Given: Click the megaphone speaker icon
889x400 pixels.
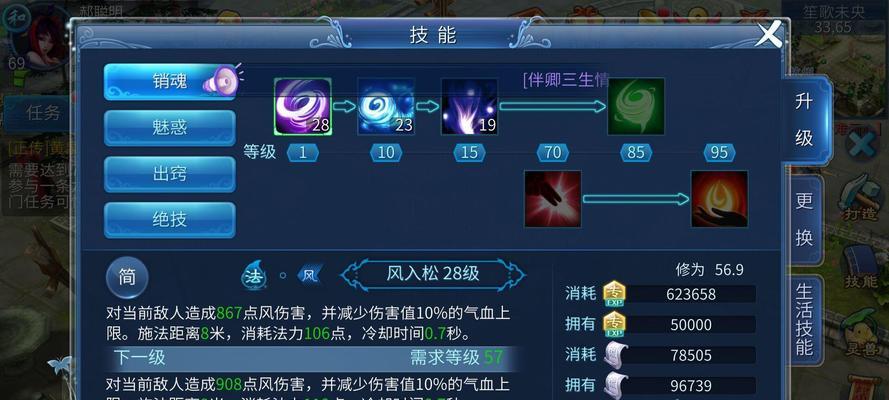Looking at the screenshot, I should coord(221,80).
